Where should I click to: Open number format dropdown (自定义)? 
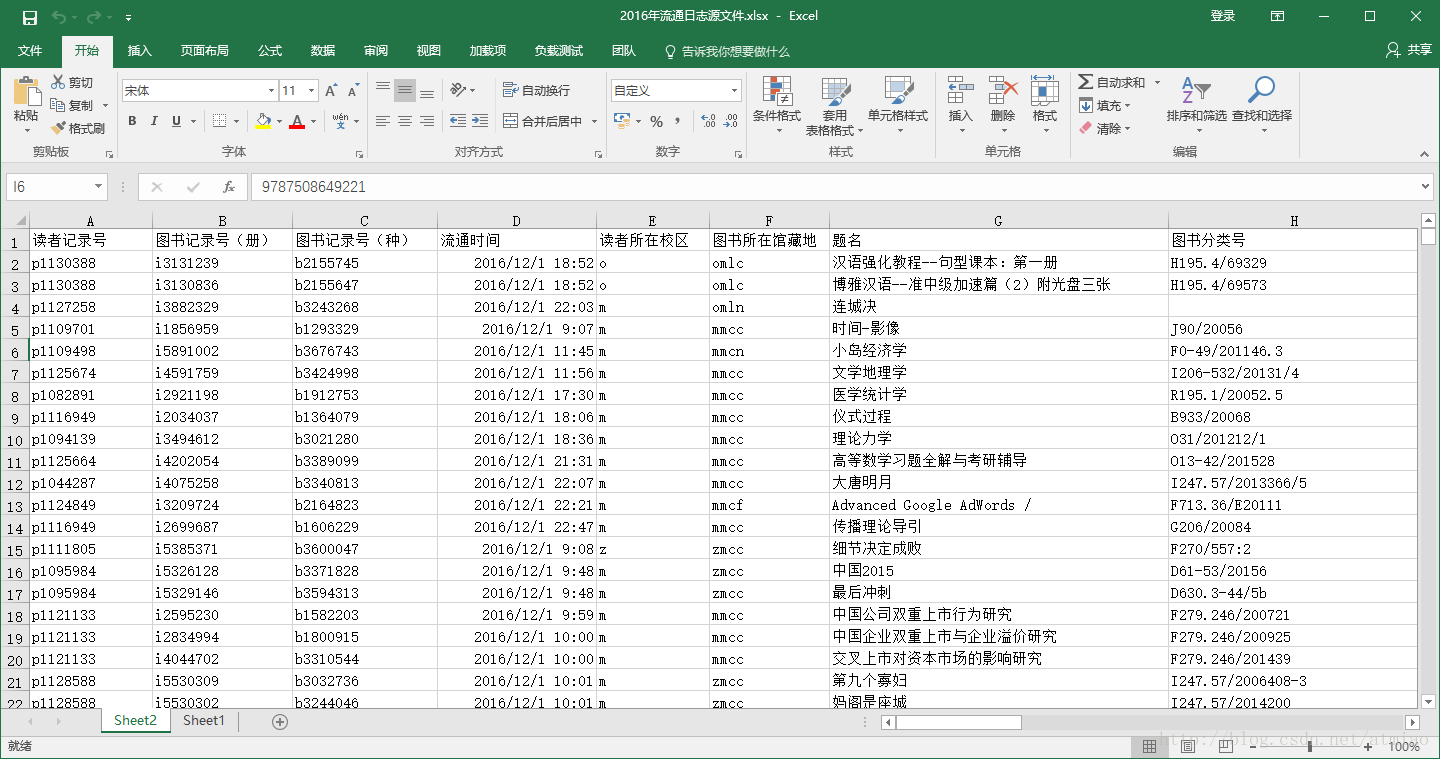pyautogui.click(x=734, y=91)
